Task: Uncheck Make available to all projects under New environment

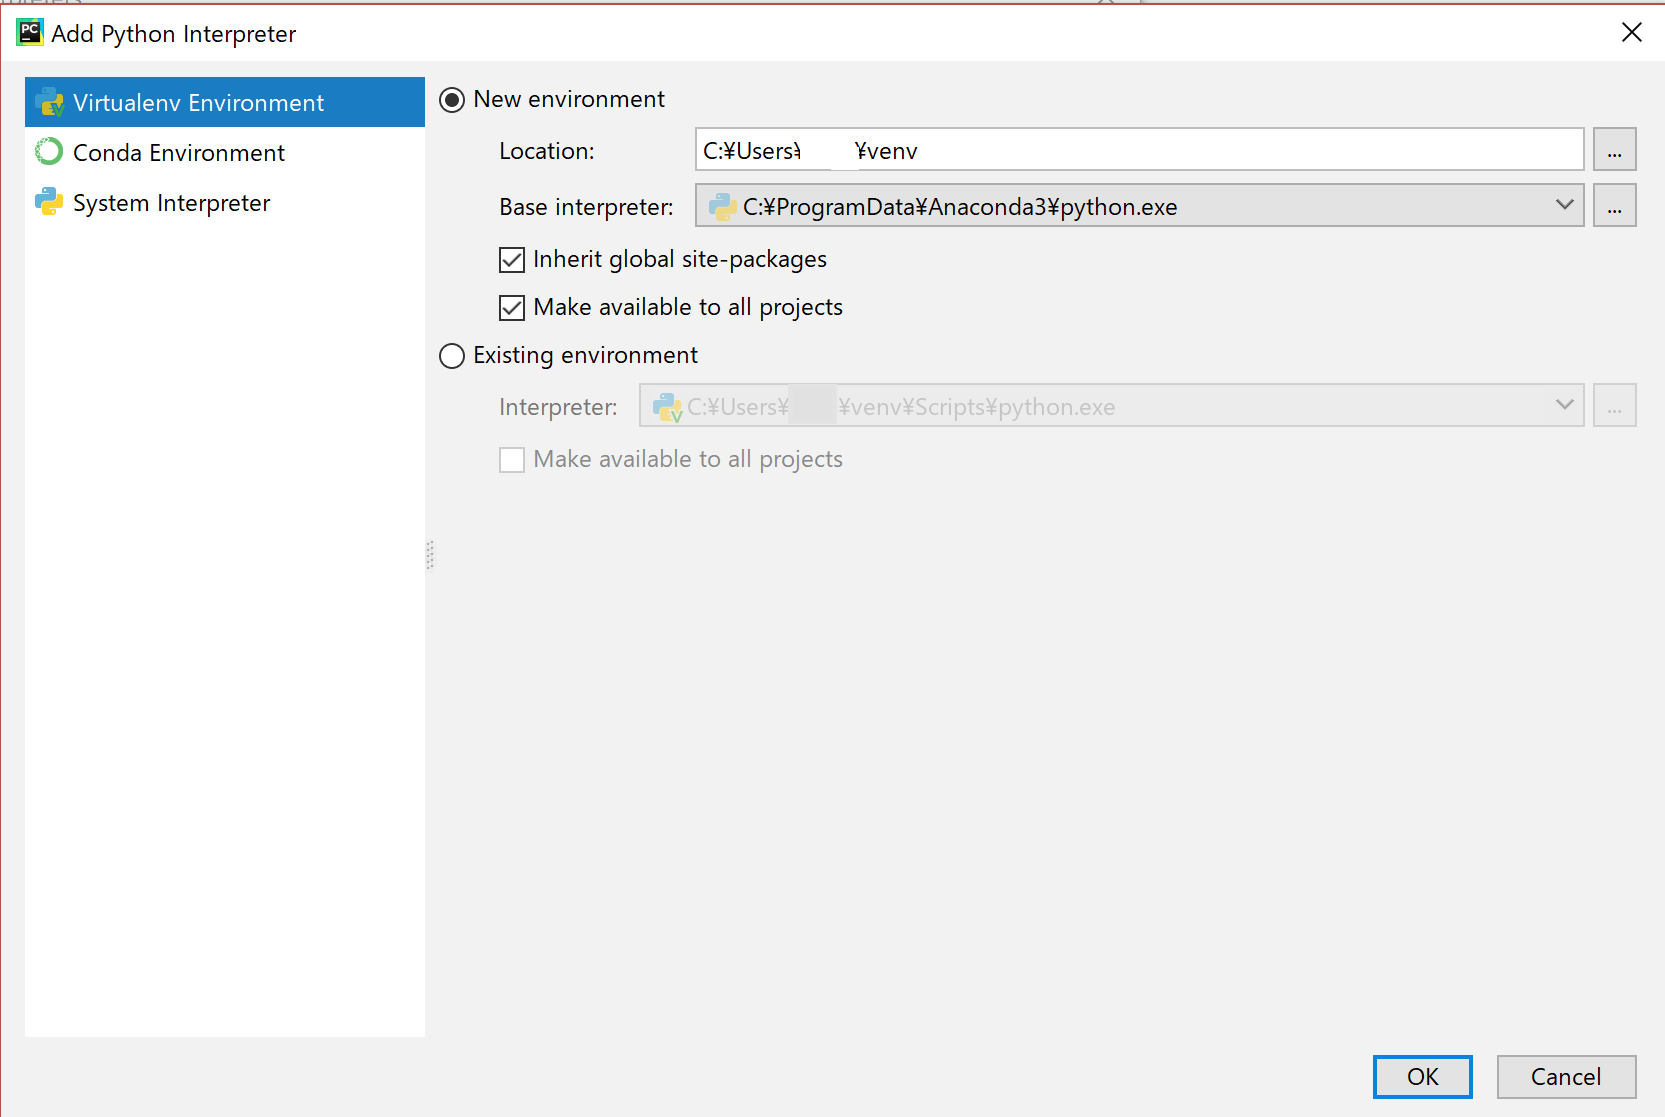Action: [511, 307]
